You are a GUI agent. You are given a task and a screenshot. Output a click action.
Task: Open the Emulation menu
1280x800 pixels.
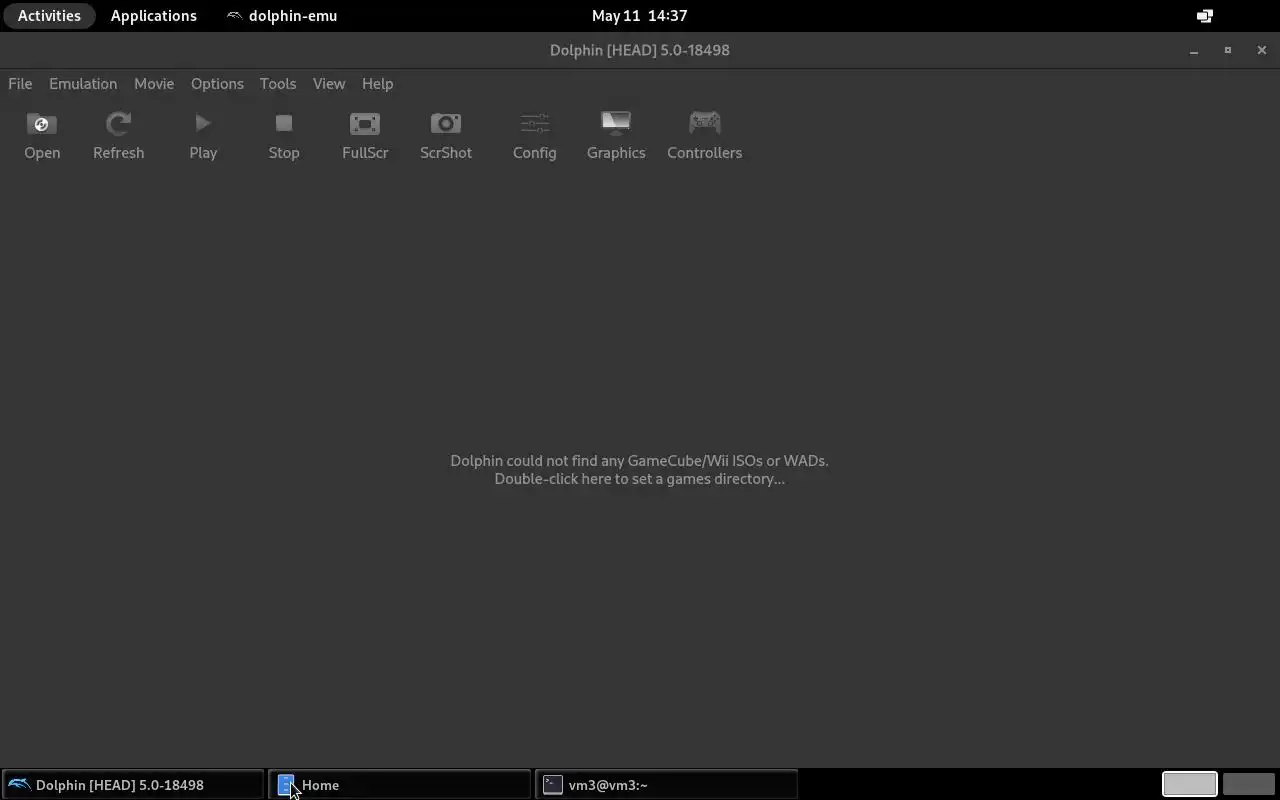(x=83, y=84)
